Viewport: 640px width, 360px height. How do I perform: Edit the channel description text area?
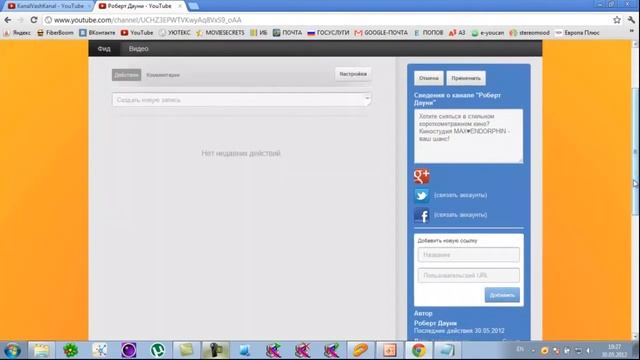pyautogui.click(x=468, y=136)
